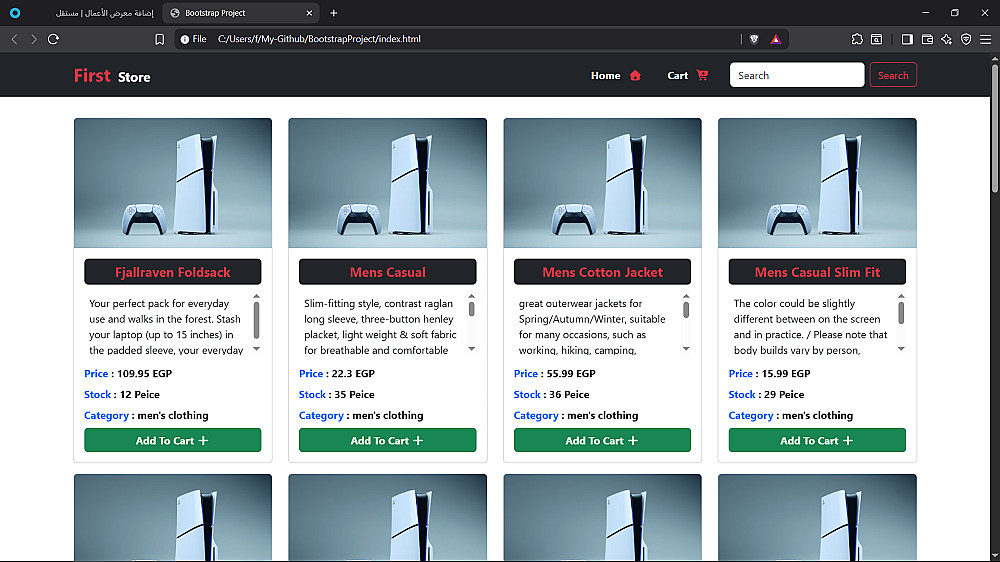
Task: Click down arrow of Cotton Jacket description scrollbar
Action: [x=686, y=349]
